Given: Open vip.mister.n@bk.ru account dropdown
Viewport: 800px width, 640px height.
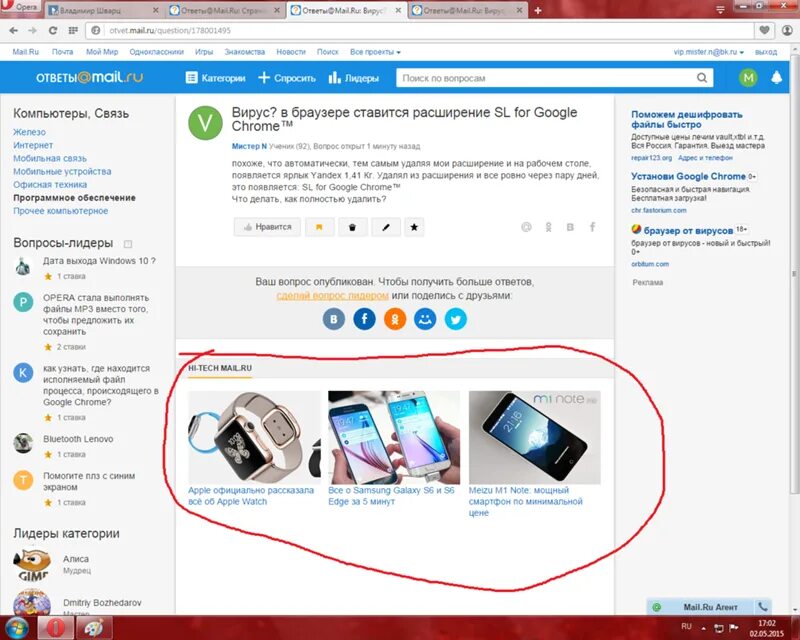Looking at the screenshot, I should (x=709, y=52).
